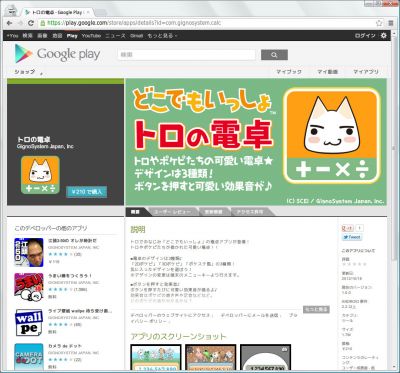The height and width of the screenshot is (373, 400).
Task: Click the address bar URL
Action: click(134, 23)
